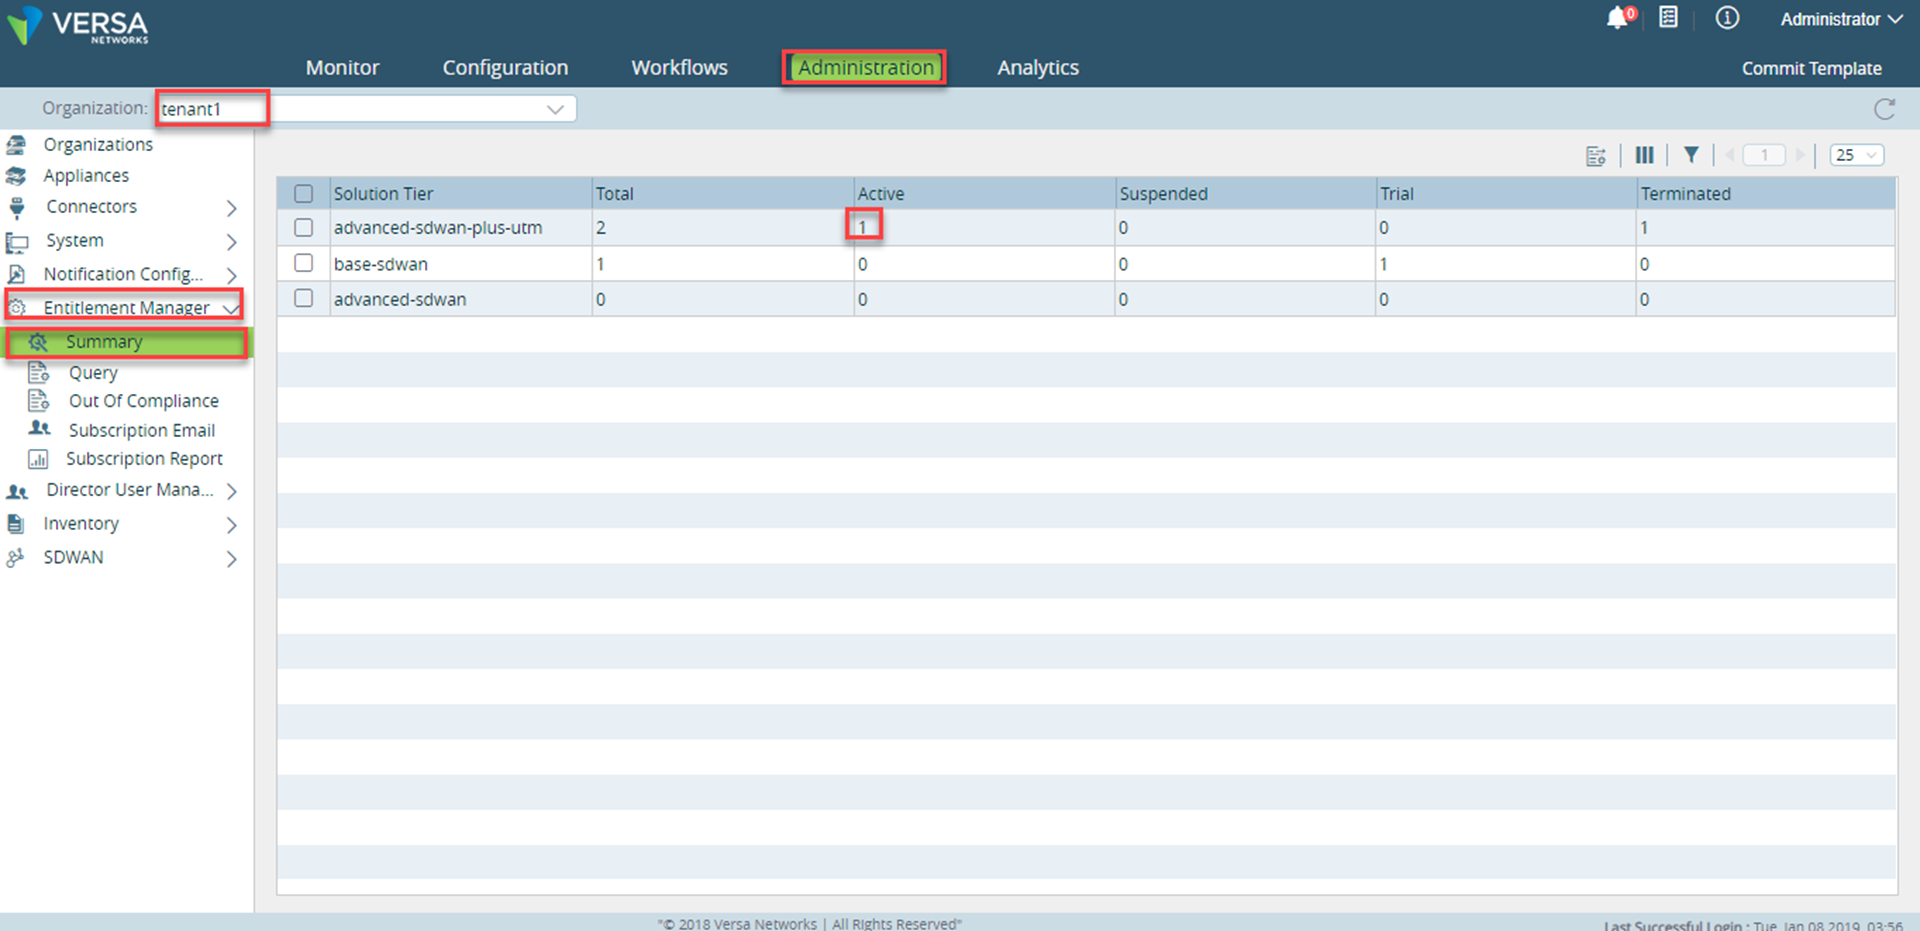The image size is (1920, 931).
Task: Click the Summary magnifier icon
Action: pos(38,342)
